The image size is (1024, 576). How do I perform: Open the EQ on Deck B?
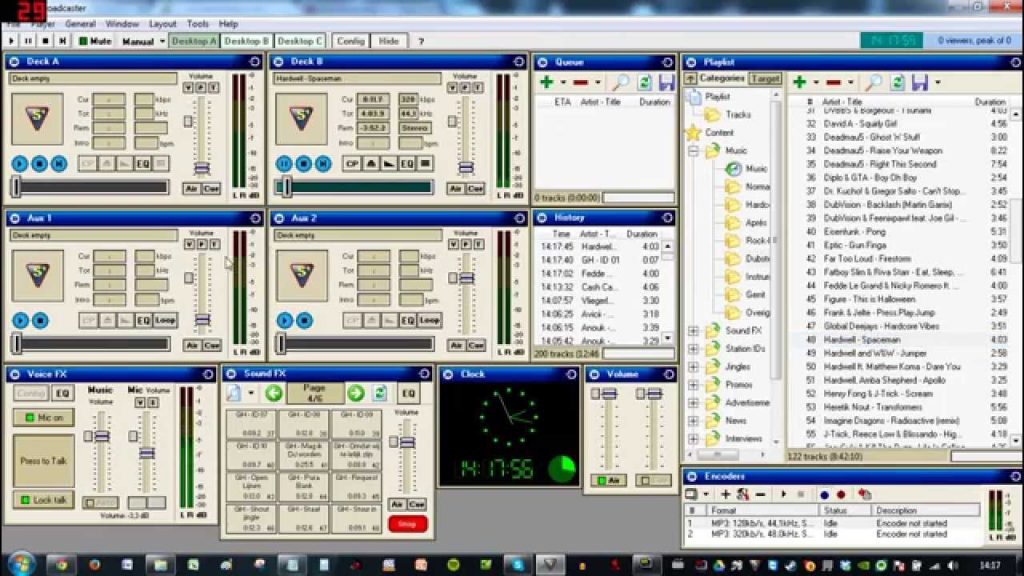(x=406, y=164)
